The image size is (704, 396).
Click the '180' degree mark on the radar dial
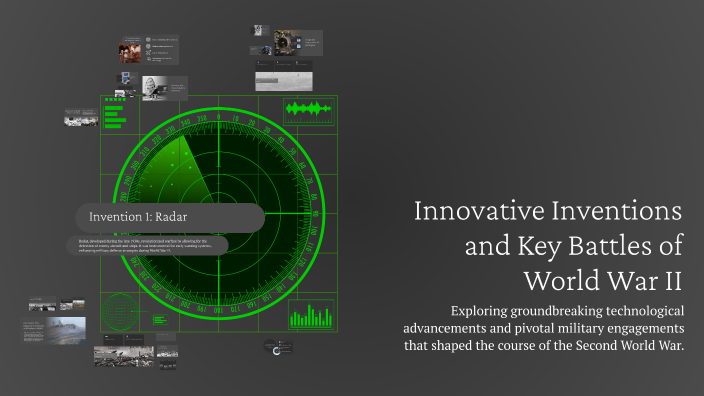(x=218, y=310)
